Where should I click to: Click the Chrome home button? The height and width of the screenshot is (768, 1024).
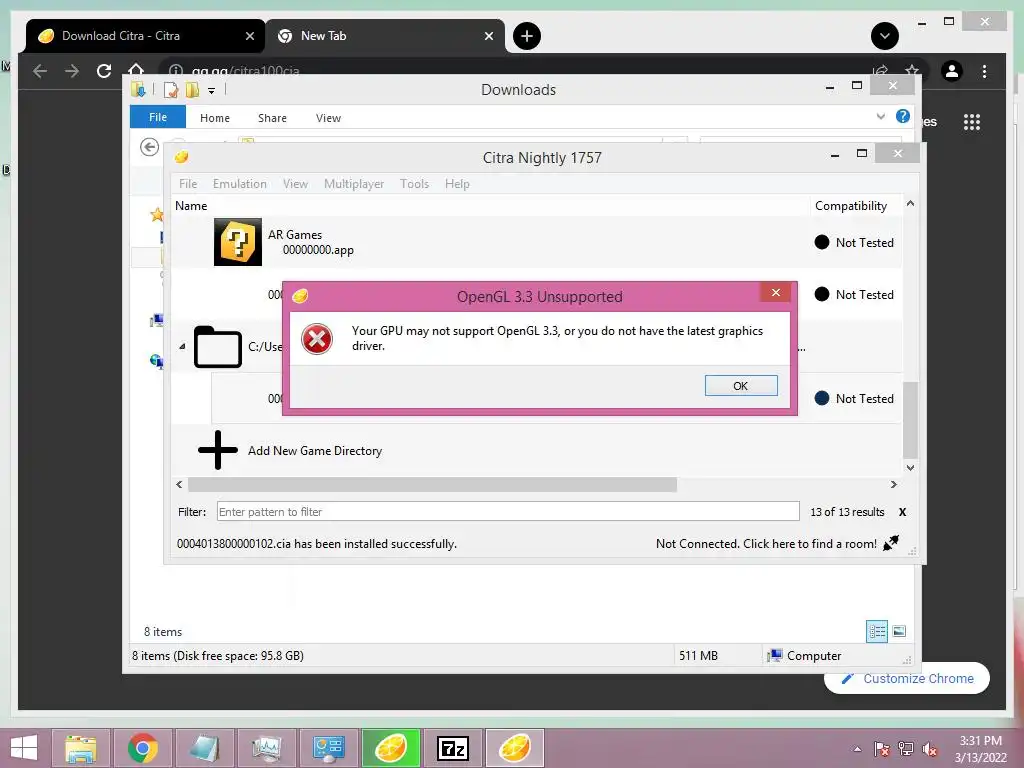(x=135, y=68)
